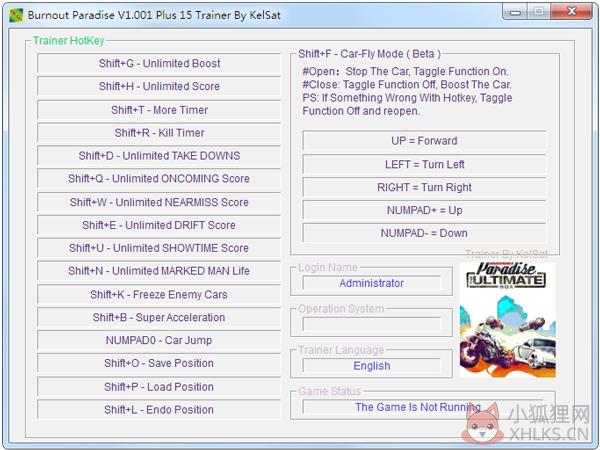Click LEFT = Turn Left button

click(424, 165)
